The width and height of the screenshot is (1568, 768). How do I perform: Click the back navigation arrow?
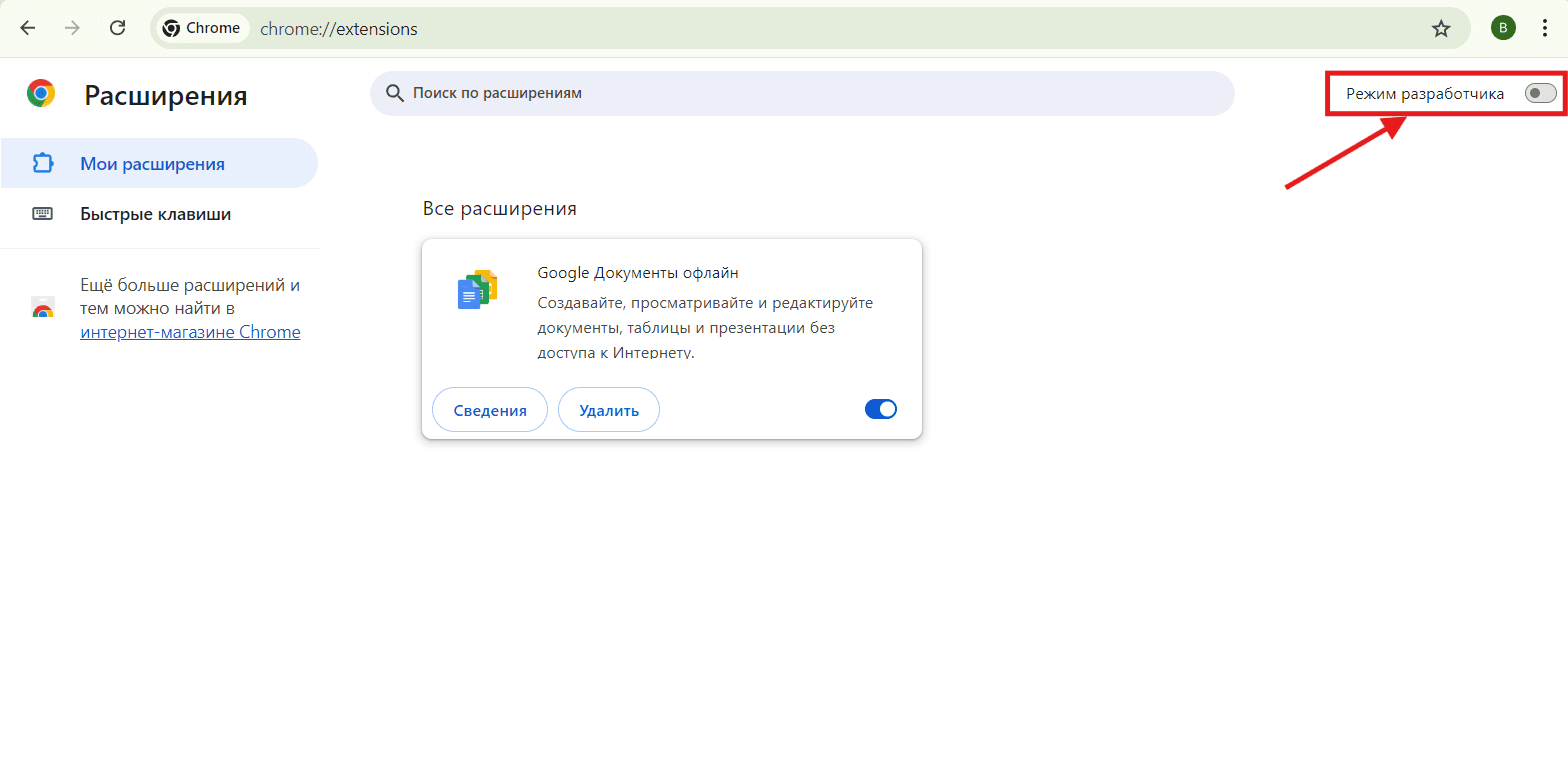point(28,28)
